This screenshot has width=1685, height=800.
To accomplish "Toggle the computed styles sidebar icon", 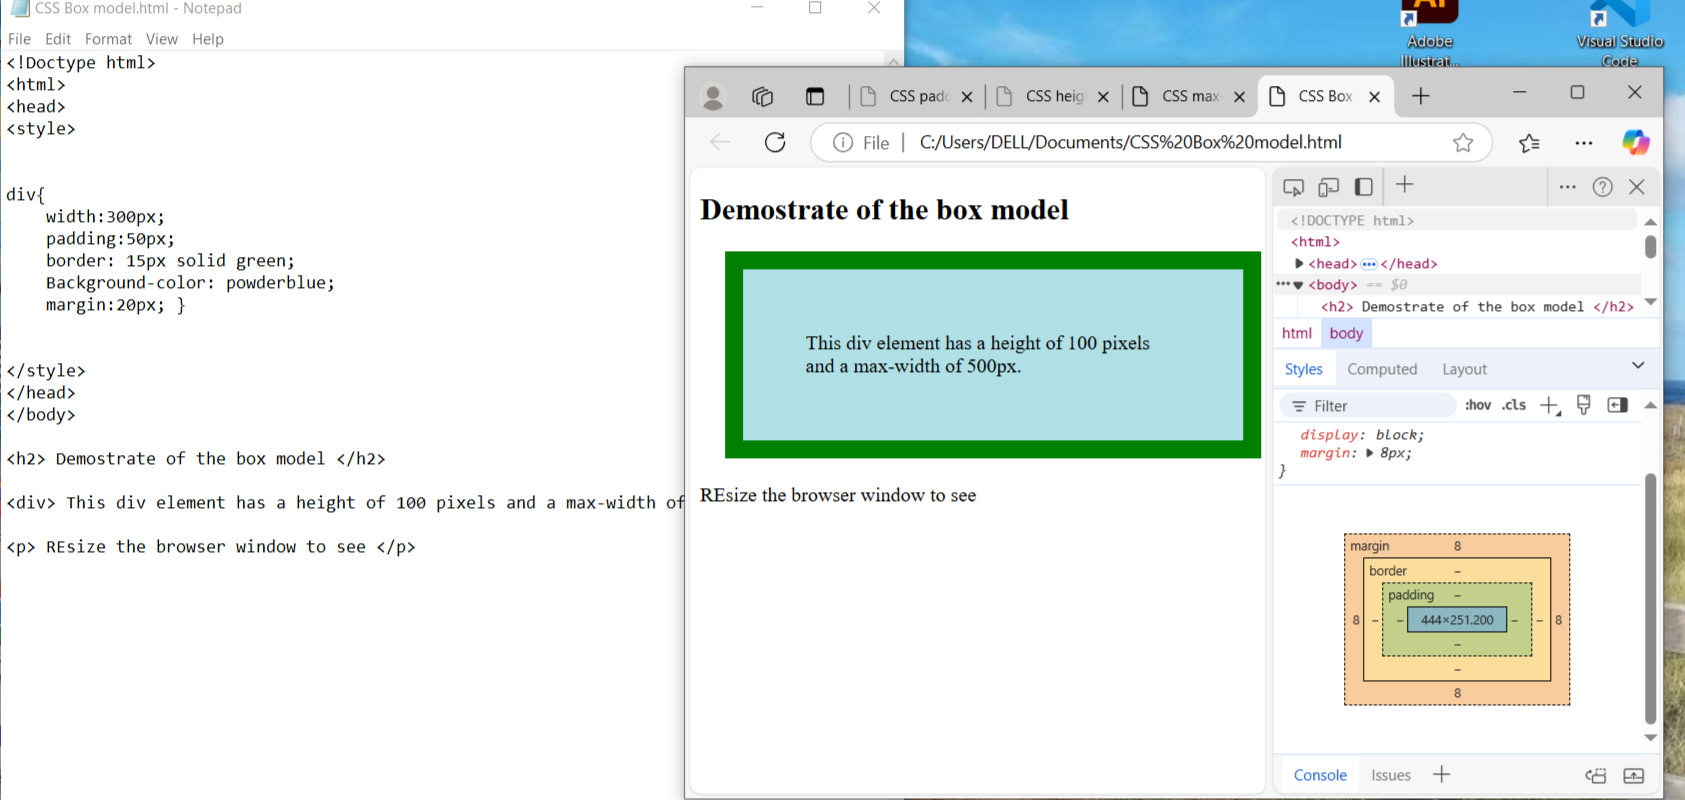I will pyautogui.click(x=1617, y=405).
